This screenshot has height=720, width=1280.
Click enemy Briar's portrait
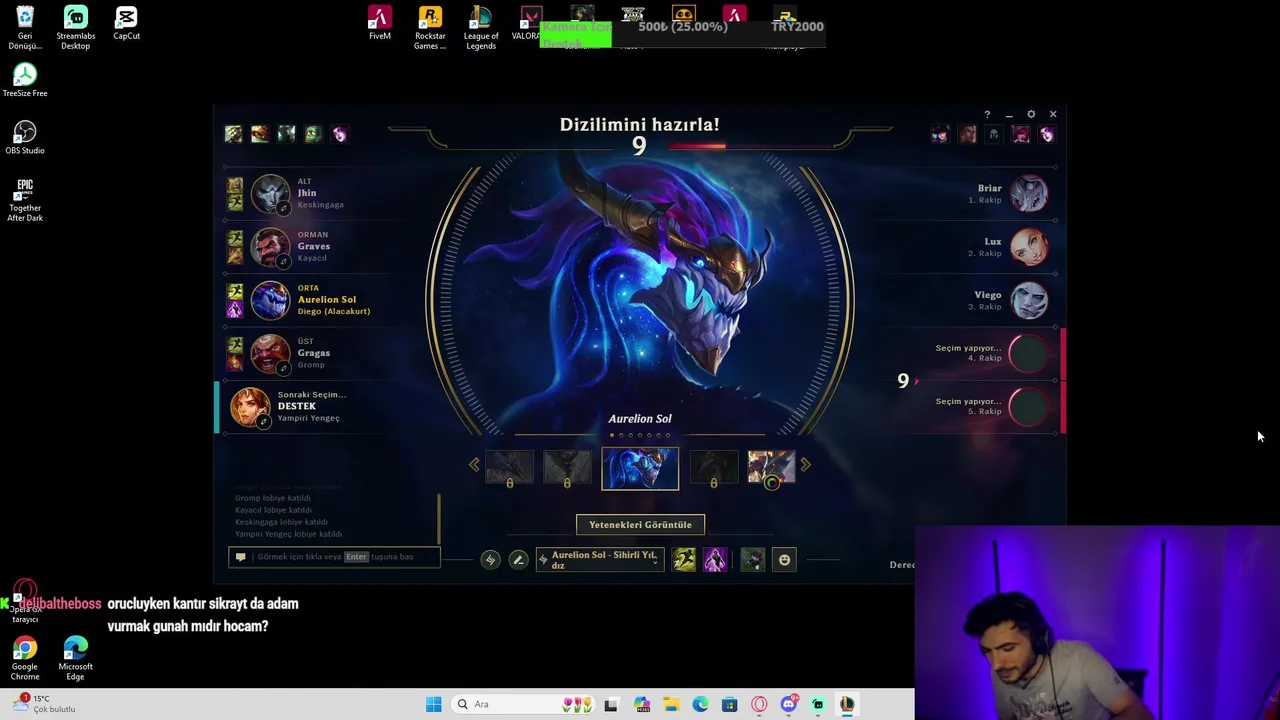click(1029, 193)
